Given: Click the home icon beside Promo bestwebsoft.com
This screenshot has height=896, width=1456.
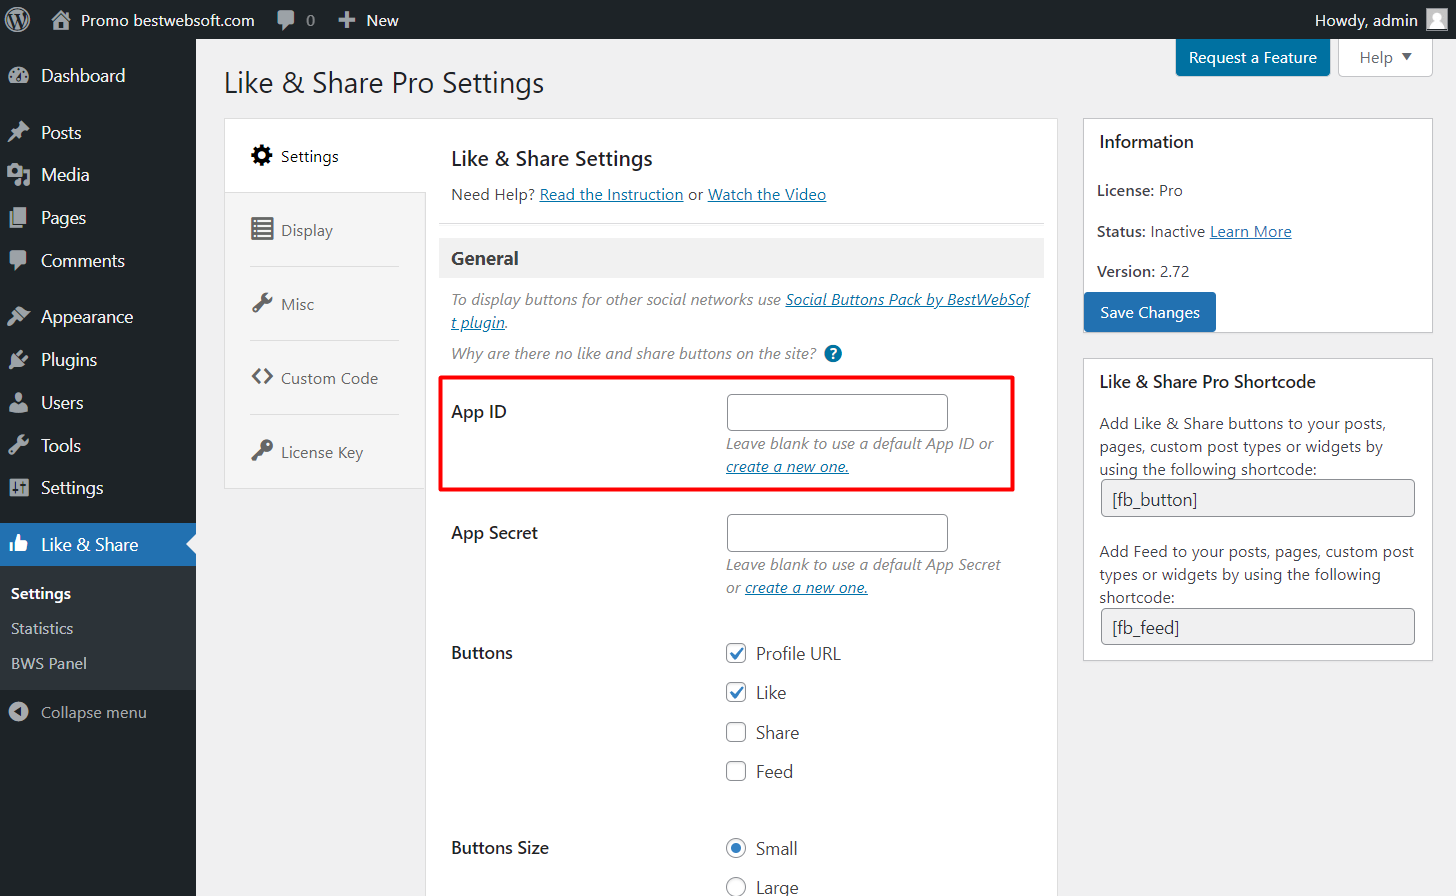Looking at the screenshot, I should 61,20.
